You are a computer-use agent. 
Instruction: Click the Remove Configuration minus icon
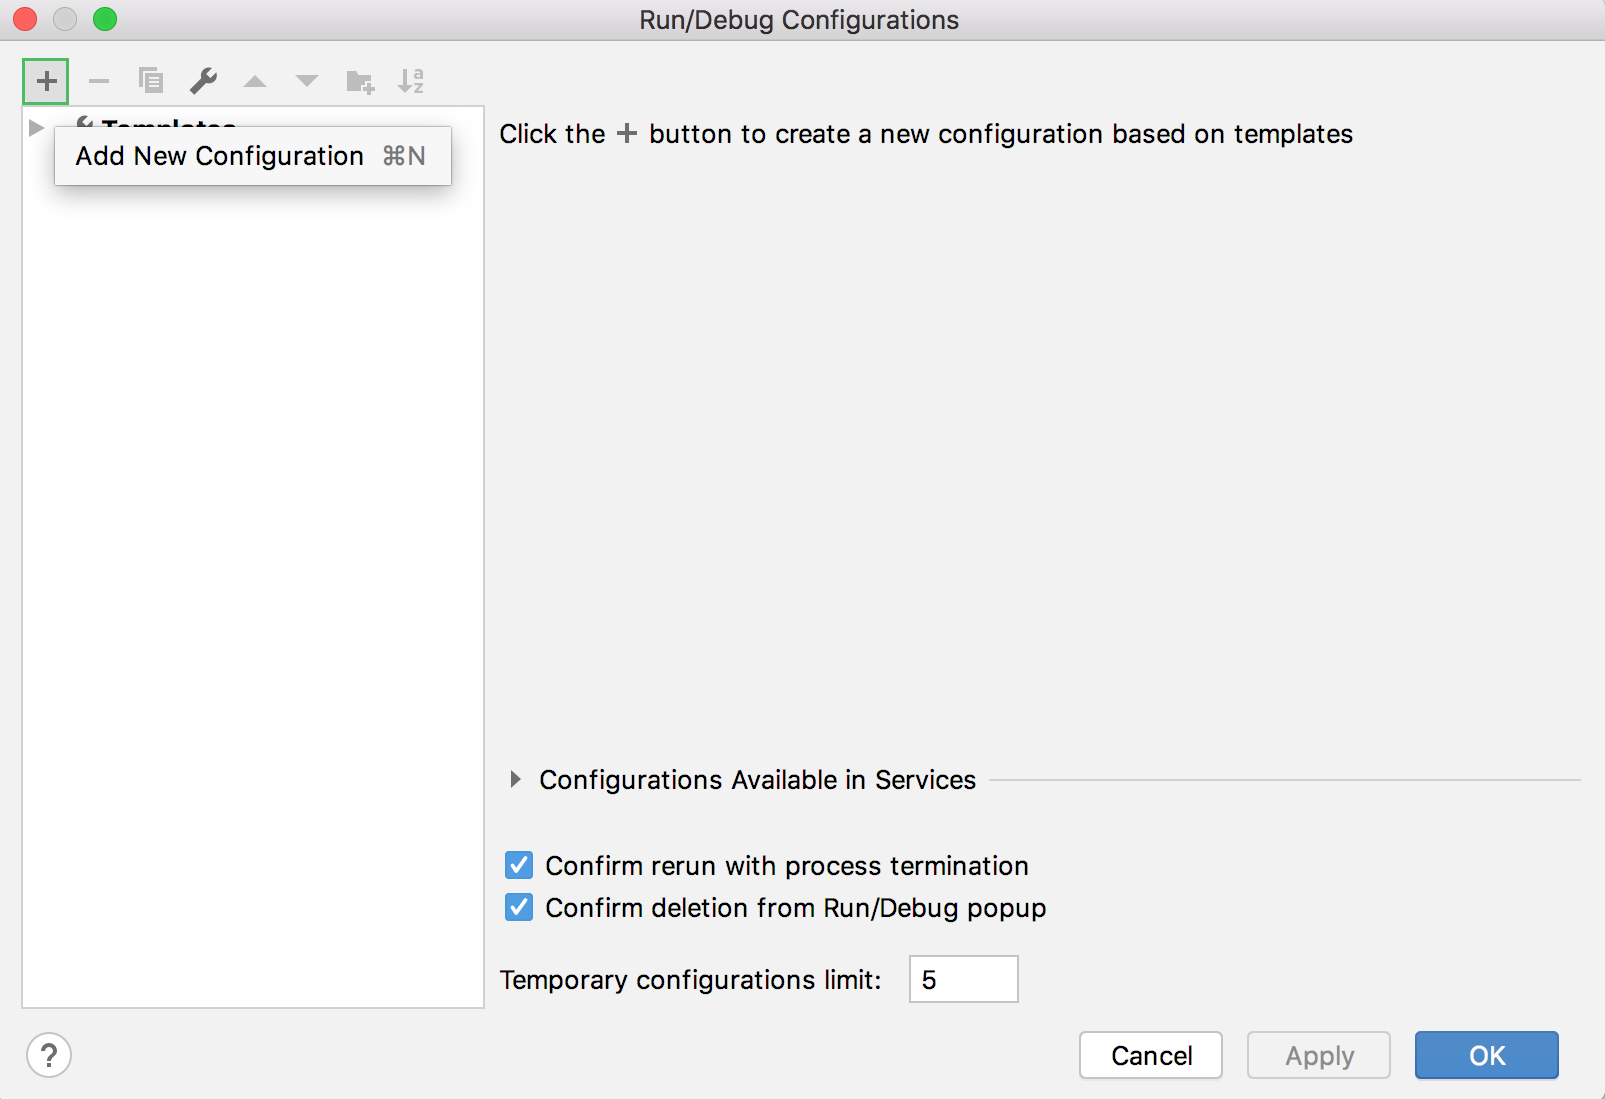click(x=97, y=80)
